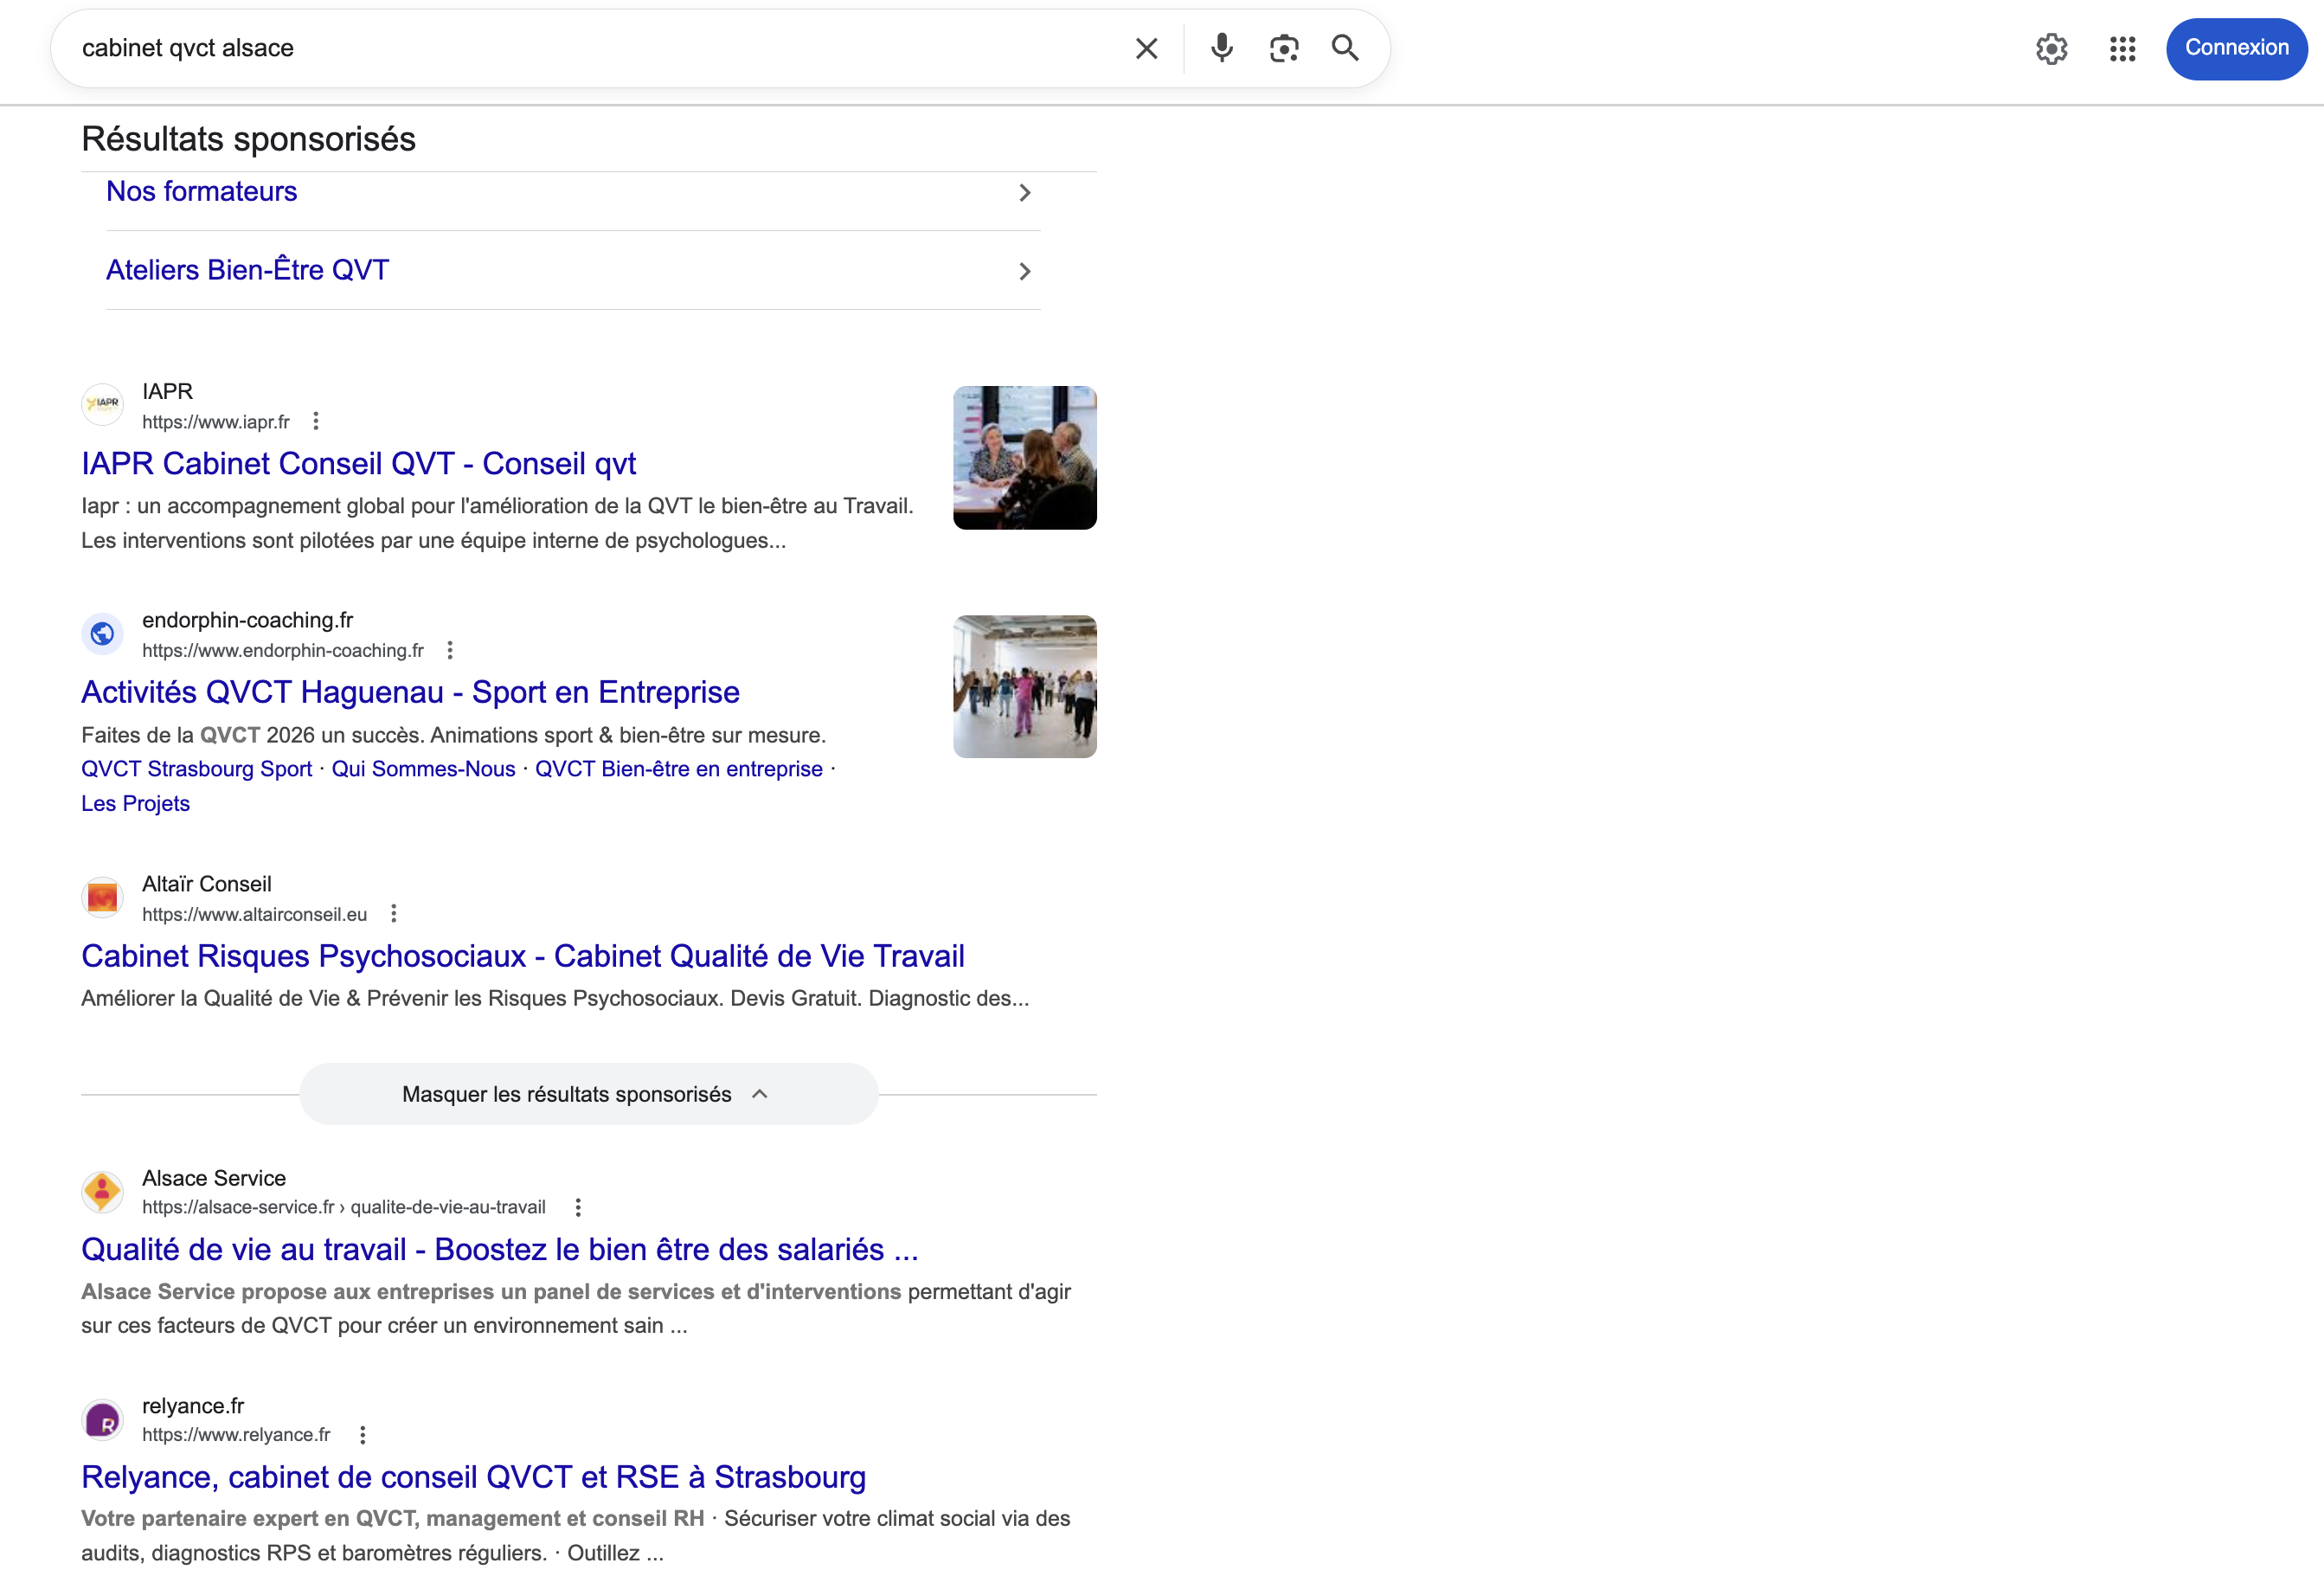Open 'Activités QVCT Haguenau - Sport en Entreprise'

(x=410, y=692)
